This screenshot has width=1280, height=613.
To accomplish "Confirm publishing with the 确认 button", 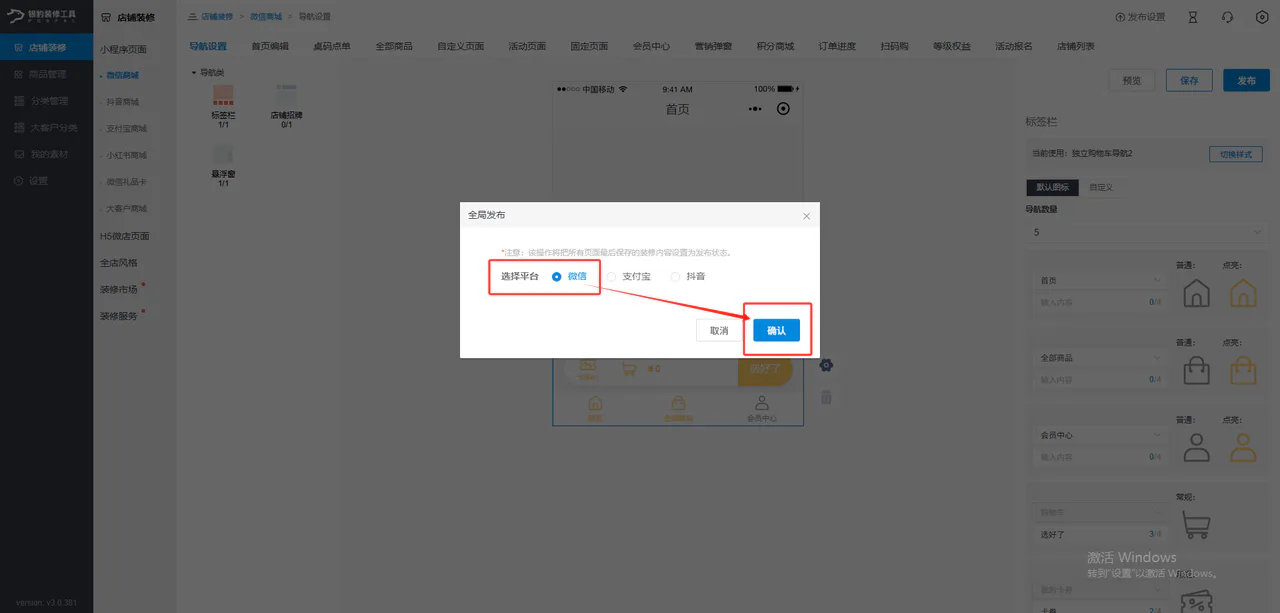I will point(776,330).
